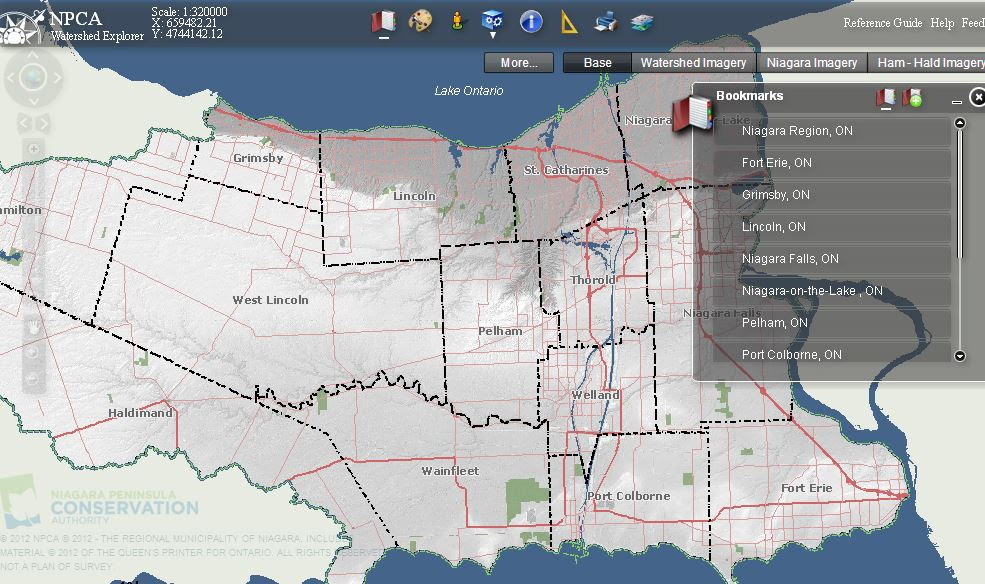The height and width of the screenshot is (584, 985).
Task: Click the blue Identify info icon
Action: point(531,21)
